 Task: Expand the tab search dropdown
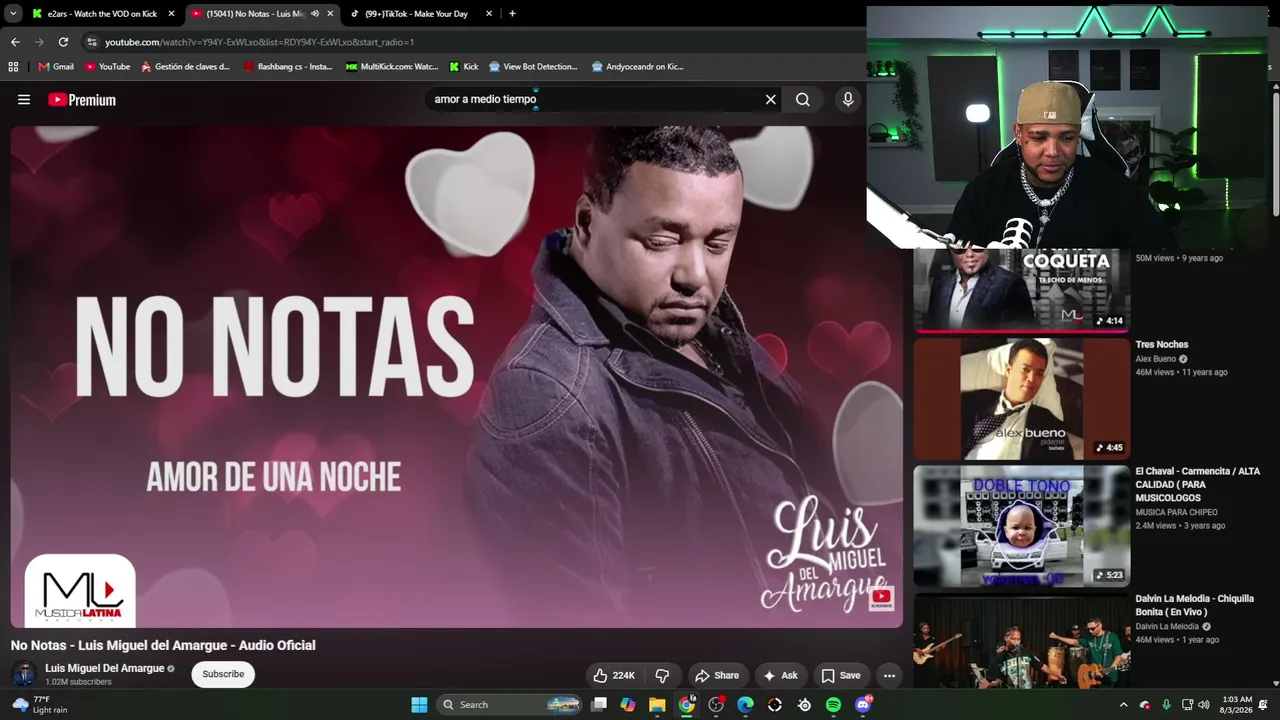pyautogui.click(x=13, y=14)
